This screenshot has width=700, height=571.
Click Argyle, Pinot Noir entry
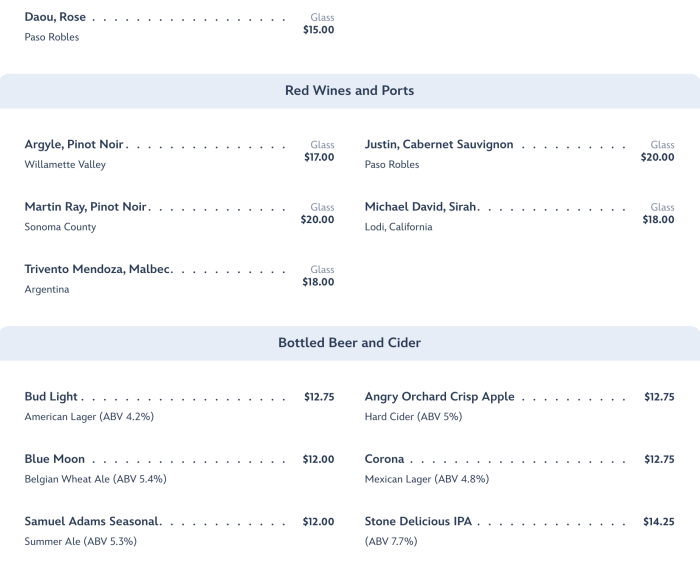[x=74, y=144]
